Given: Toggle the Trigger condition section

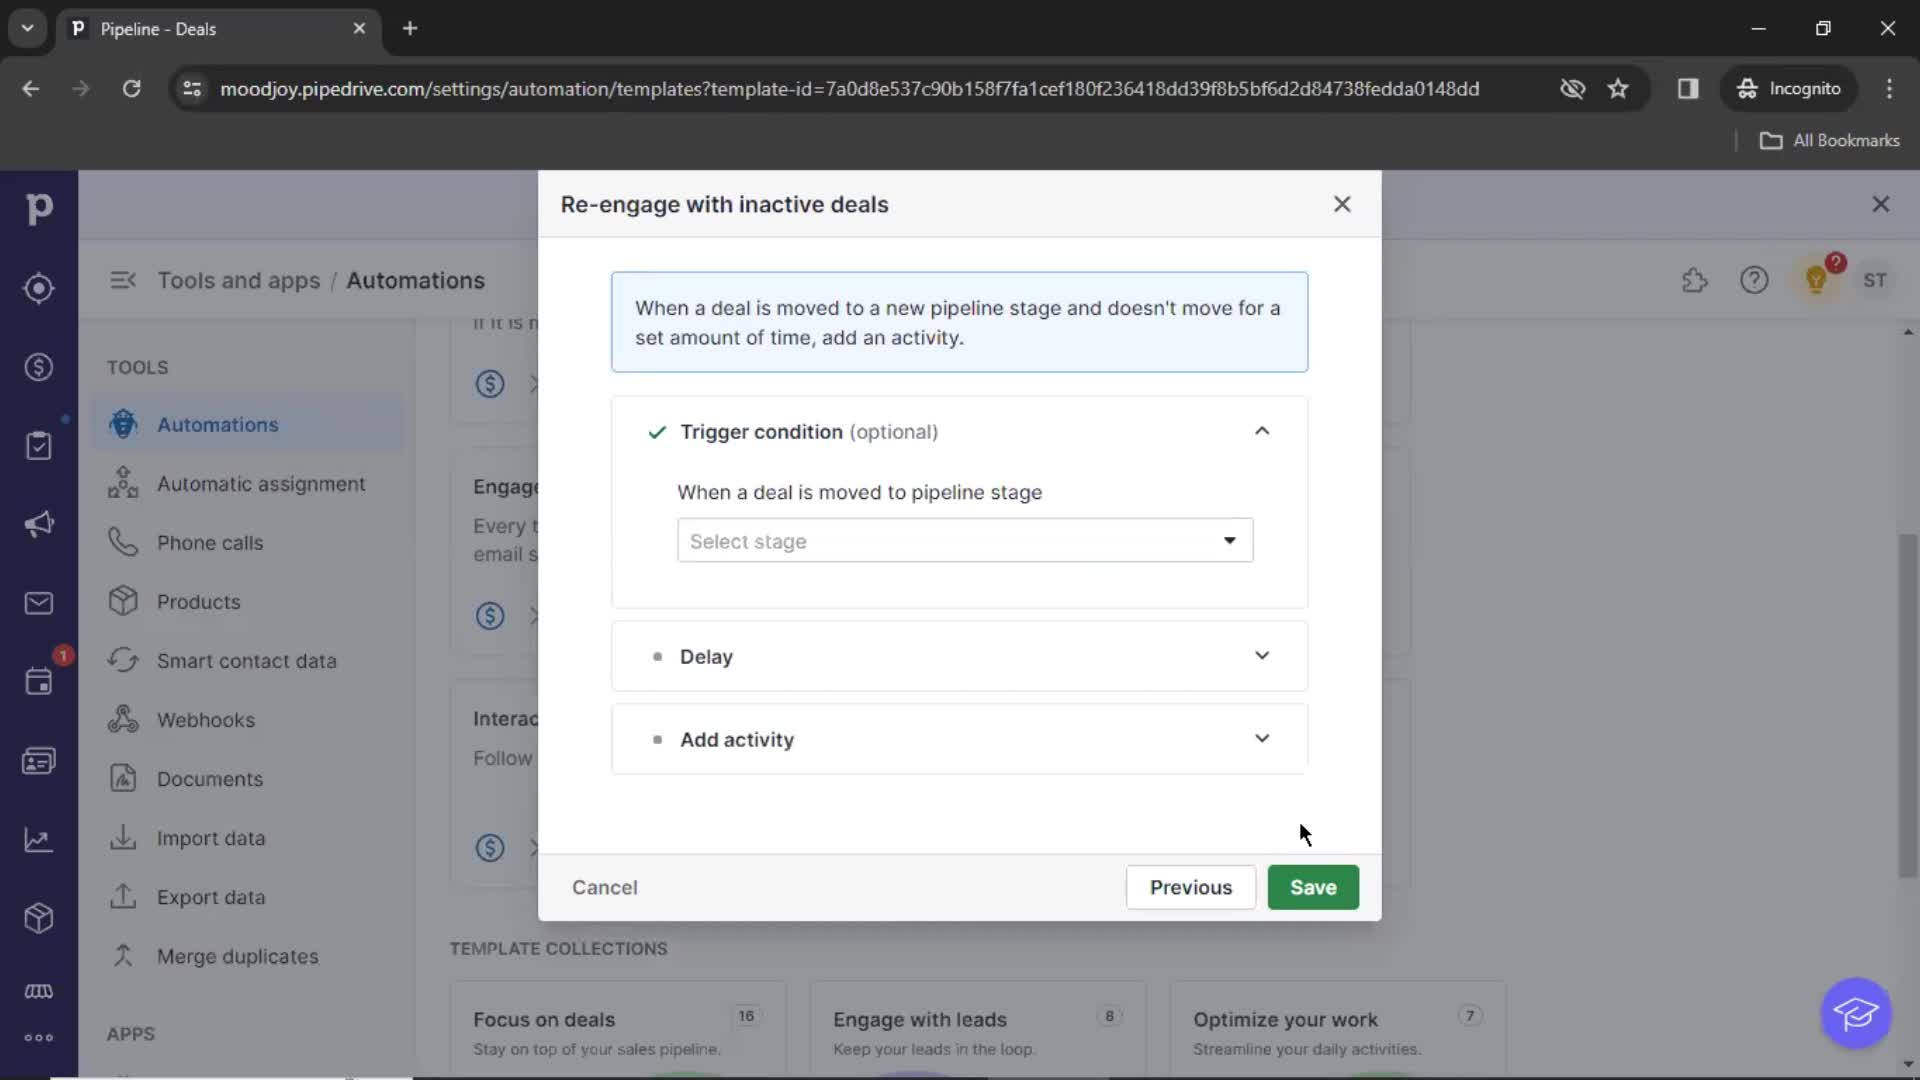Looking at the screenshot, I should (x=1259, y=431).
